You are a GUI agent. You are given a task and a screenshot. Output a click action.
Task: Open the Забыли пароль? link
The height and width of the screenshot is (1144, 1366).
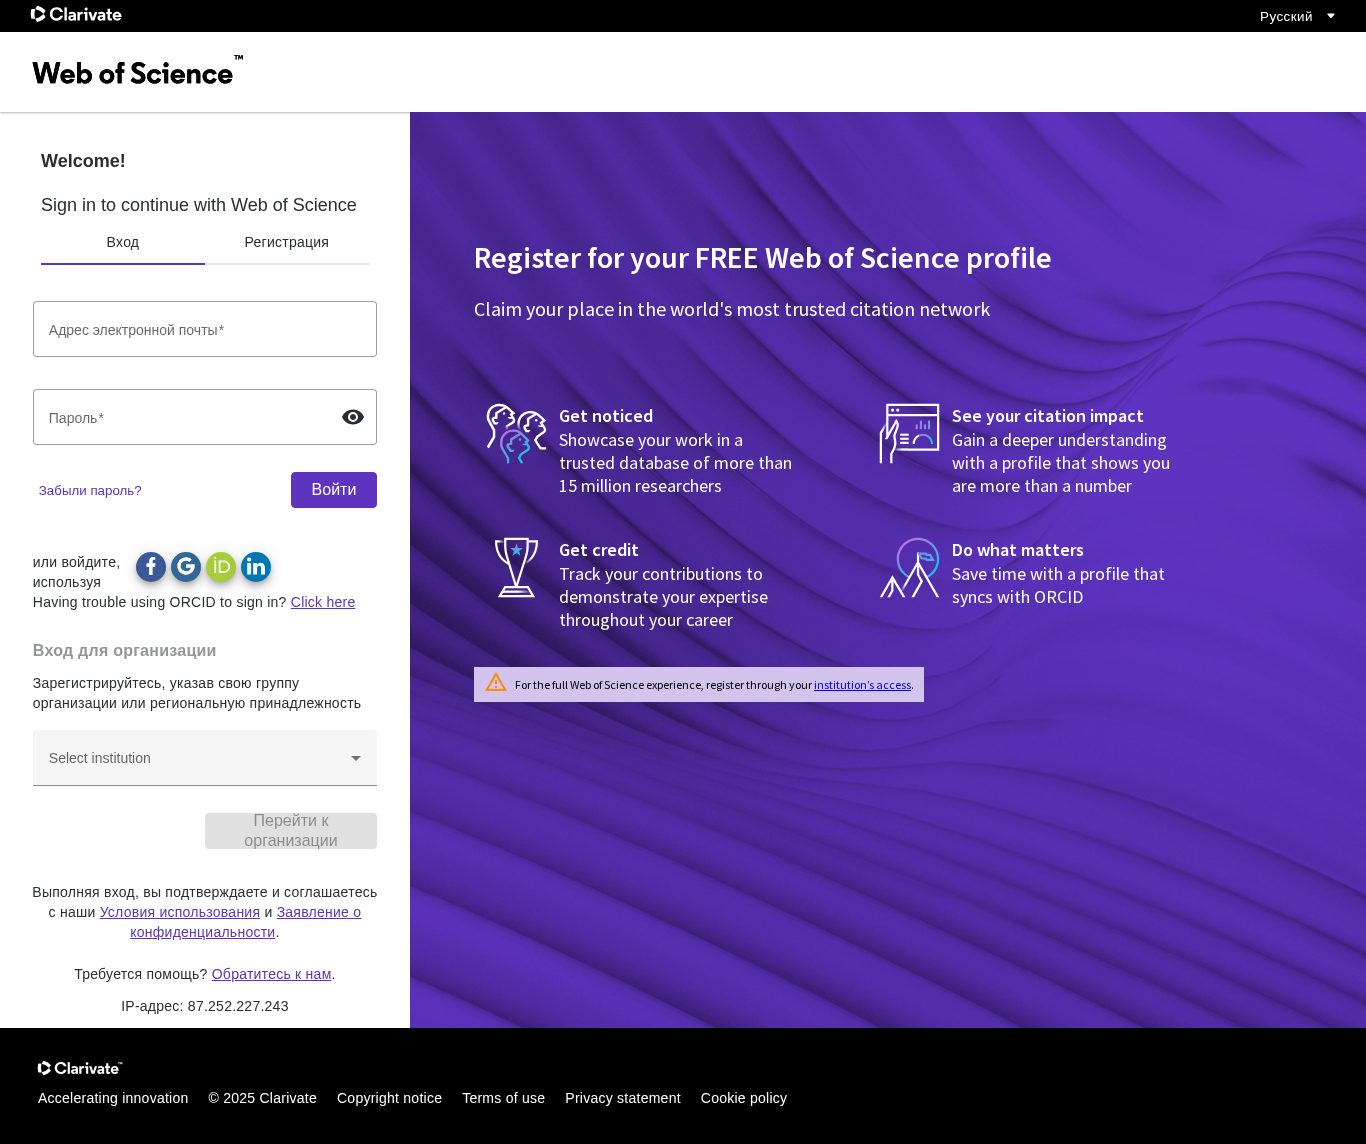tap(90, 490)
